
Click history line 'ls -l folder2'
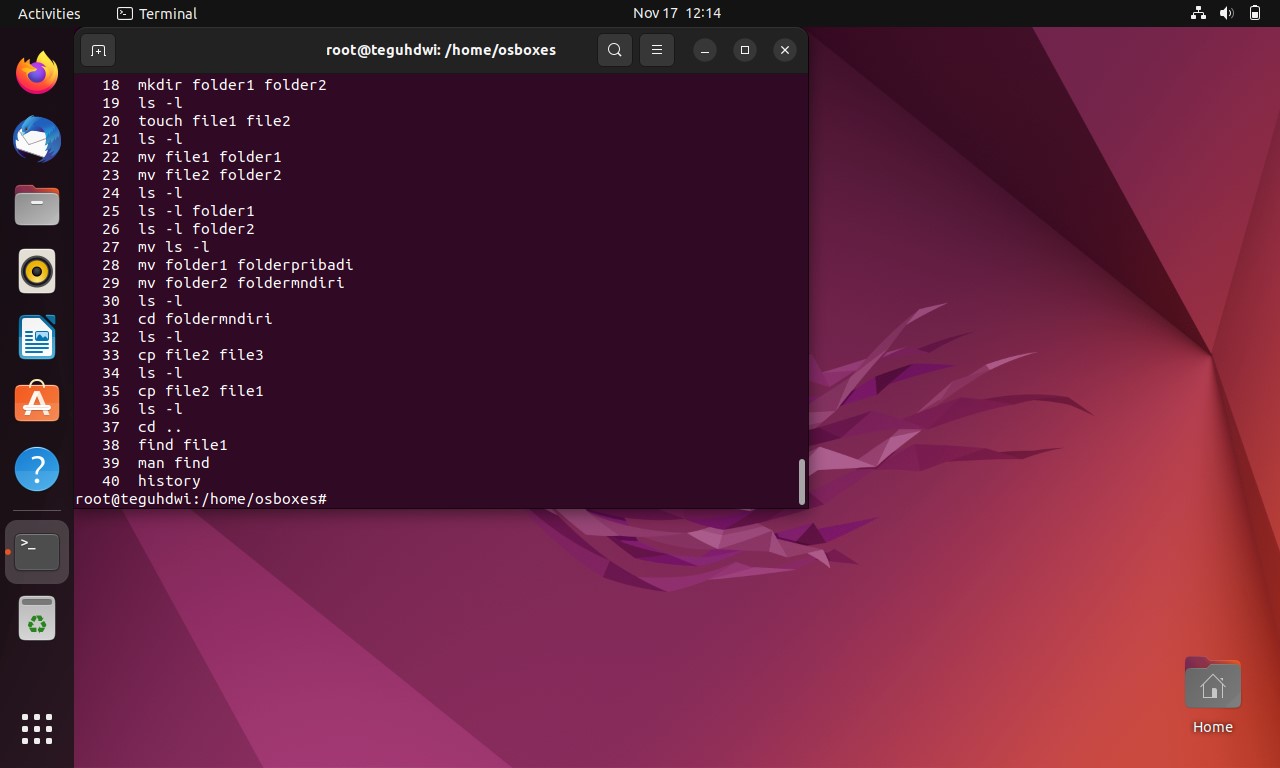pos(196,229)
